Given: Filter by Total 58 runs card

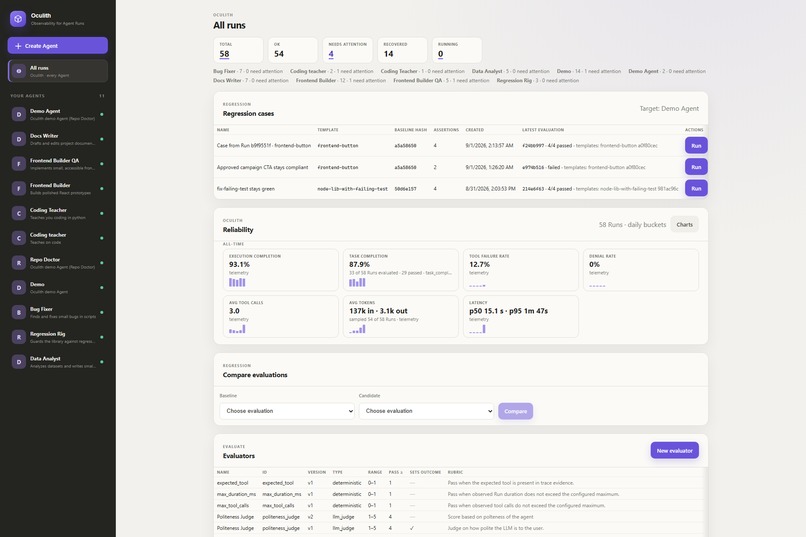Looking at the screenshot, I should (239, 50).
